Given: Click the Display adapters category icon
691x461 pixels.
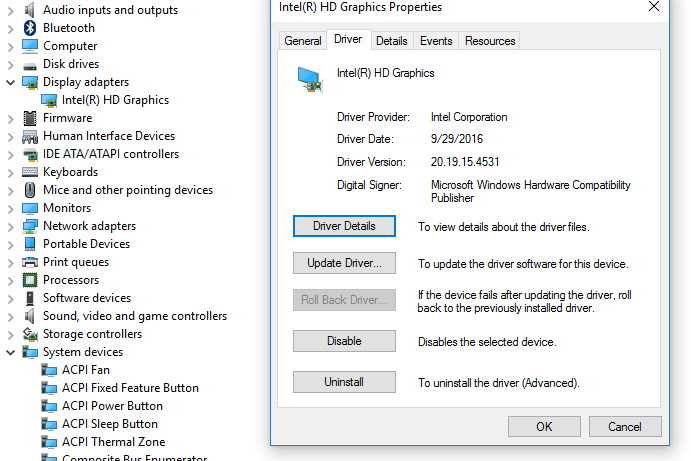Looking at the screenshot, I should pos(30,82).
